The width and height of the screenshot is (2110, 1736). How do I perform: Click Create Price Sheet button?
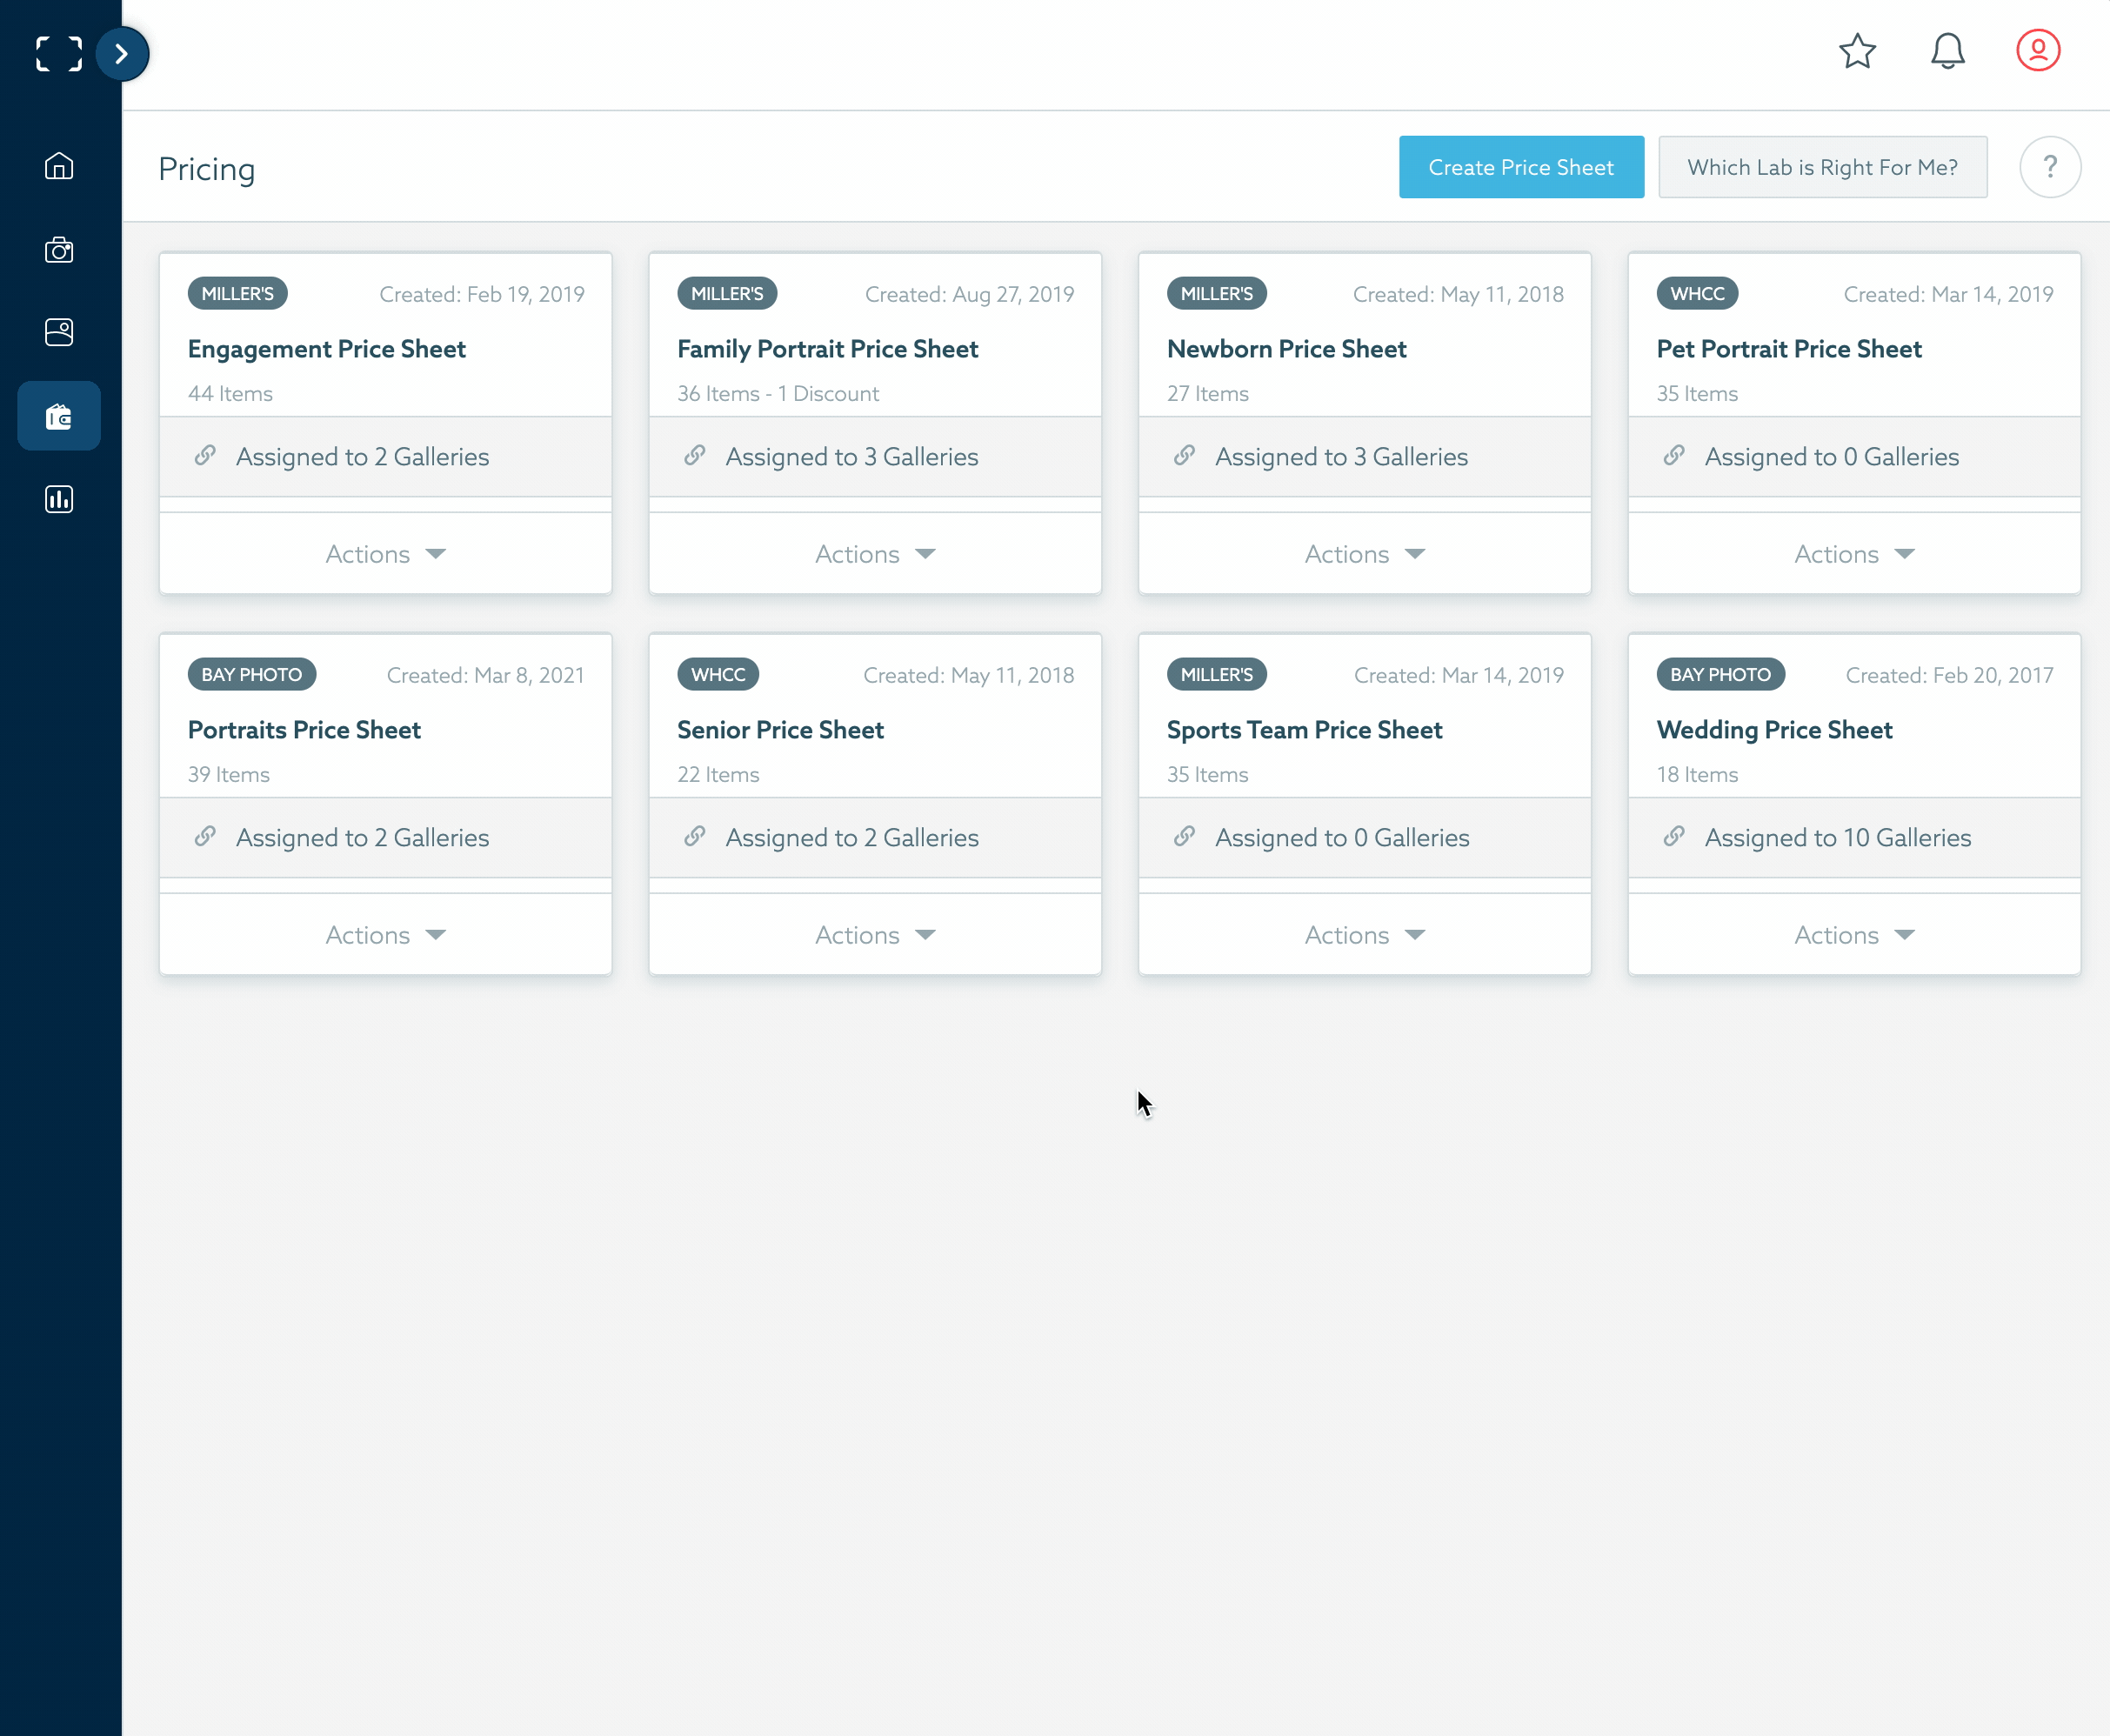coord(1520,167)
